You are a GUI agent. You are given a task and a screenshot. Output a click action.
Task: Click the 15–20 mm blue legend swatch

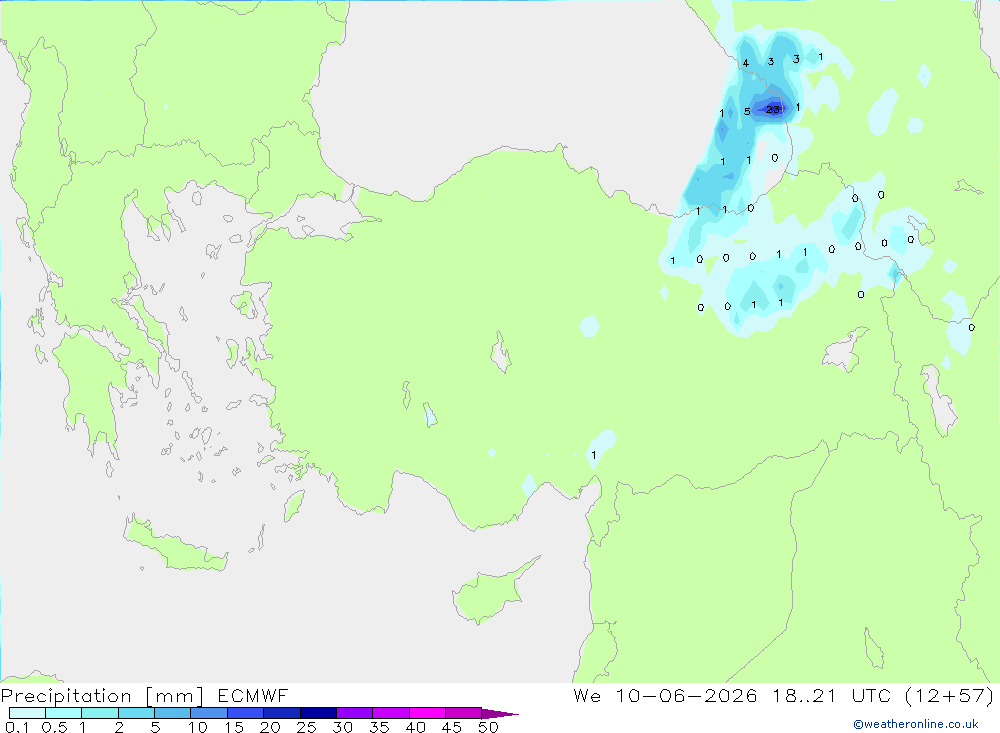point(246,713)
